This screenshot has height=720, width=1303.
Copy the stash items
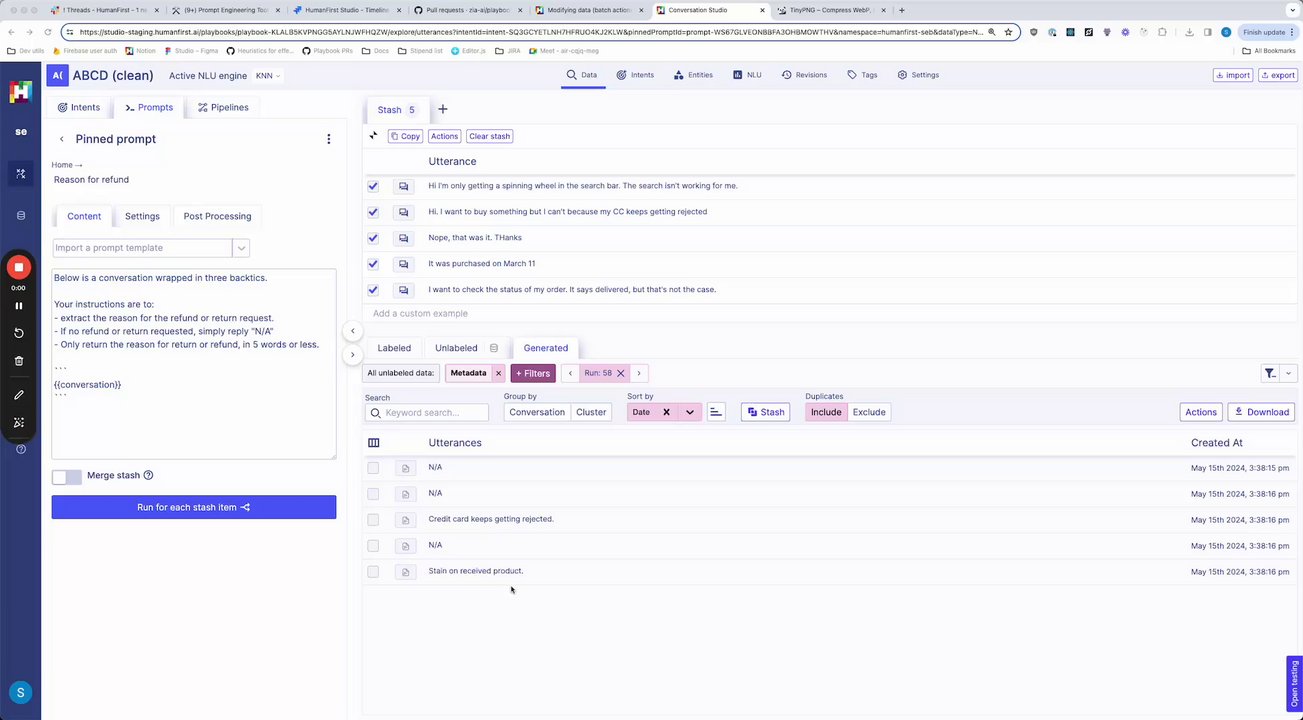pyautogui.click(x=405, y=136)
